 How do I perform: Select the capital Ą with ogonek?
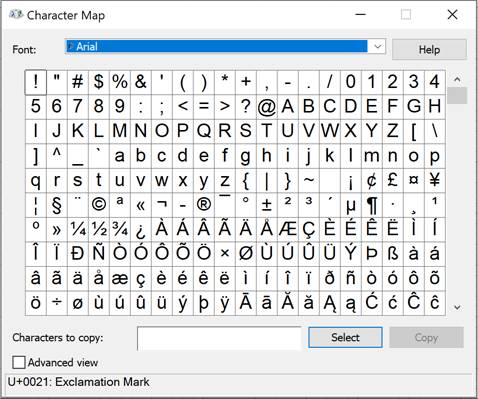[x=330, y=303]
